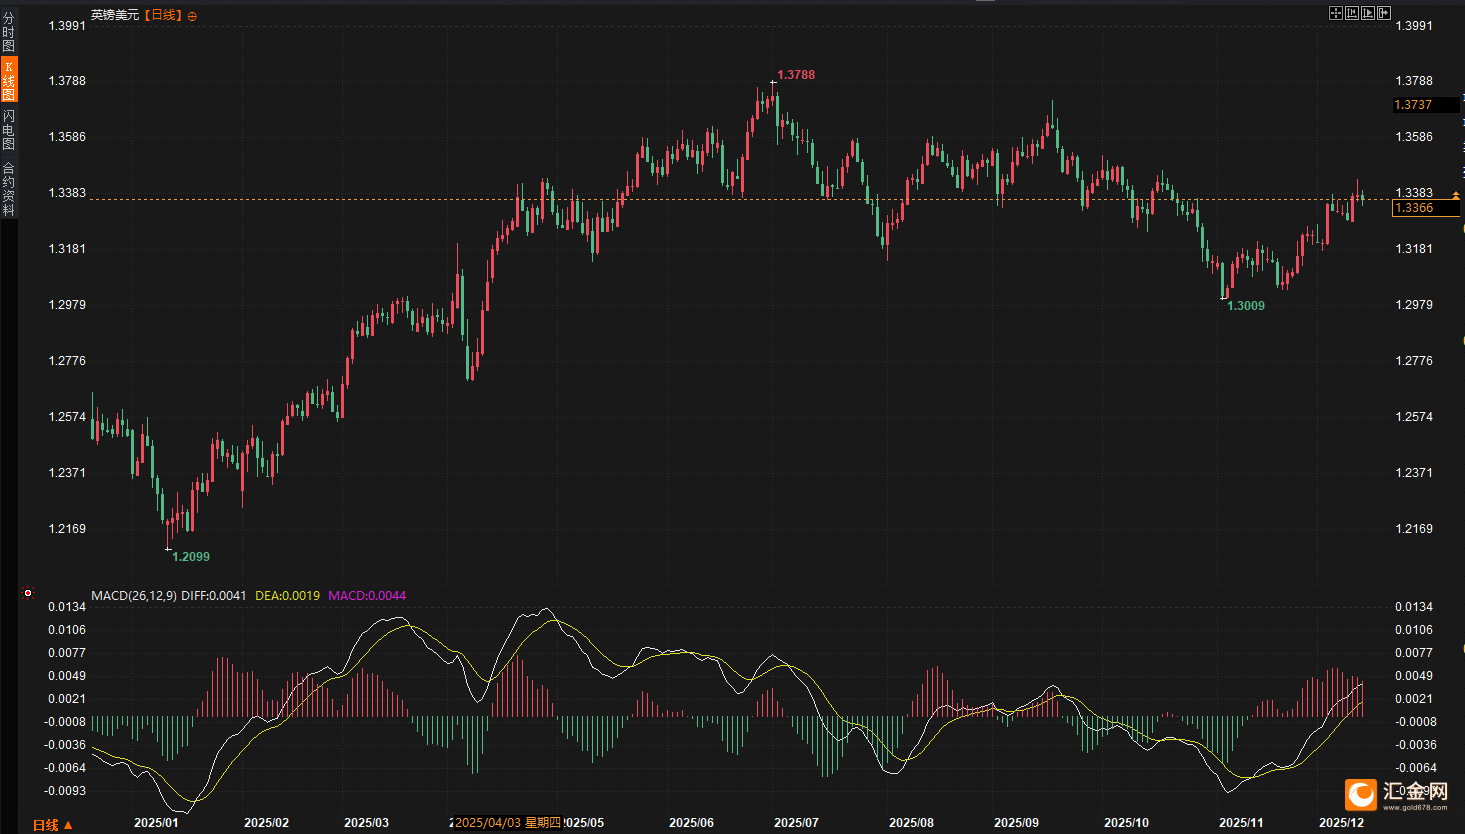Switch to the 分时图 tab
1465x834 pixels.
click(x=9, y=32)
